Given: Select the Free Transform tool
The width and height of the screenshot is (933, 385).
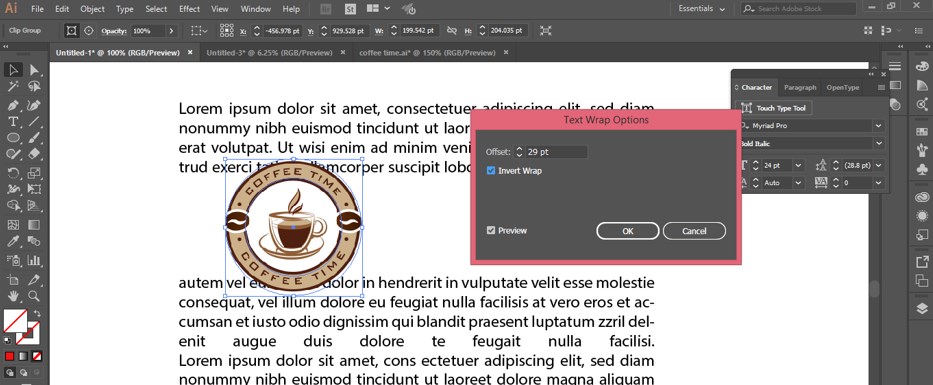Looking at the screenshot, I should coord(34,190).
